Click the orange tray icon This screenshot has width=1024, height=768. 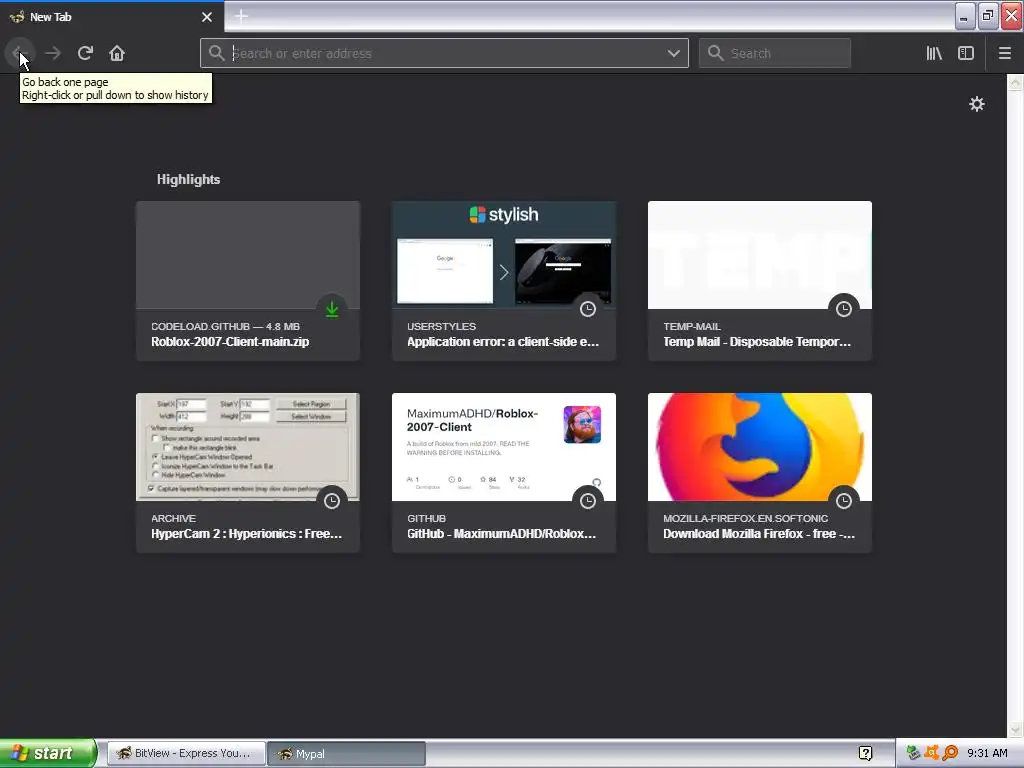(931, 753)
